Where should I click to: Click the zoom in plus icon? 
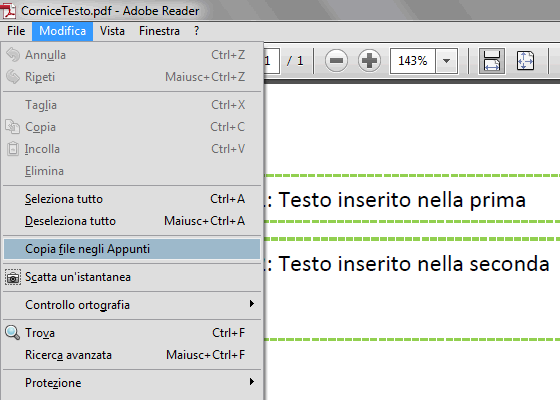[x=369, y=60]
